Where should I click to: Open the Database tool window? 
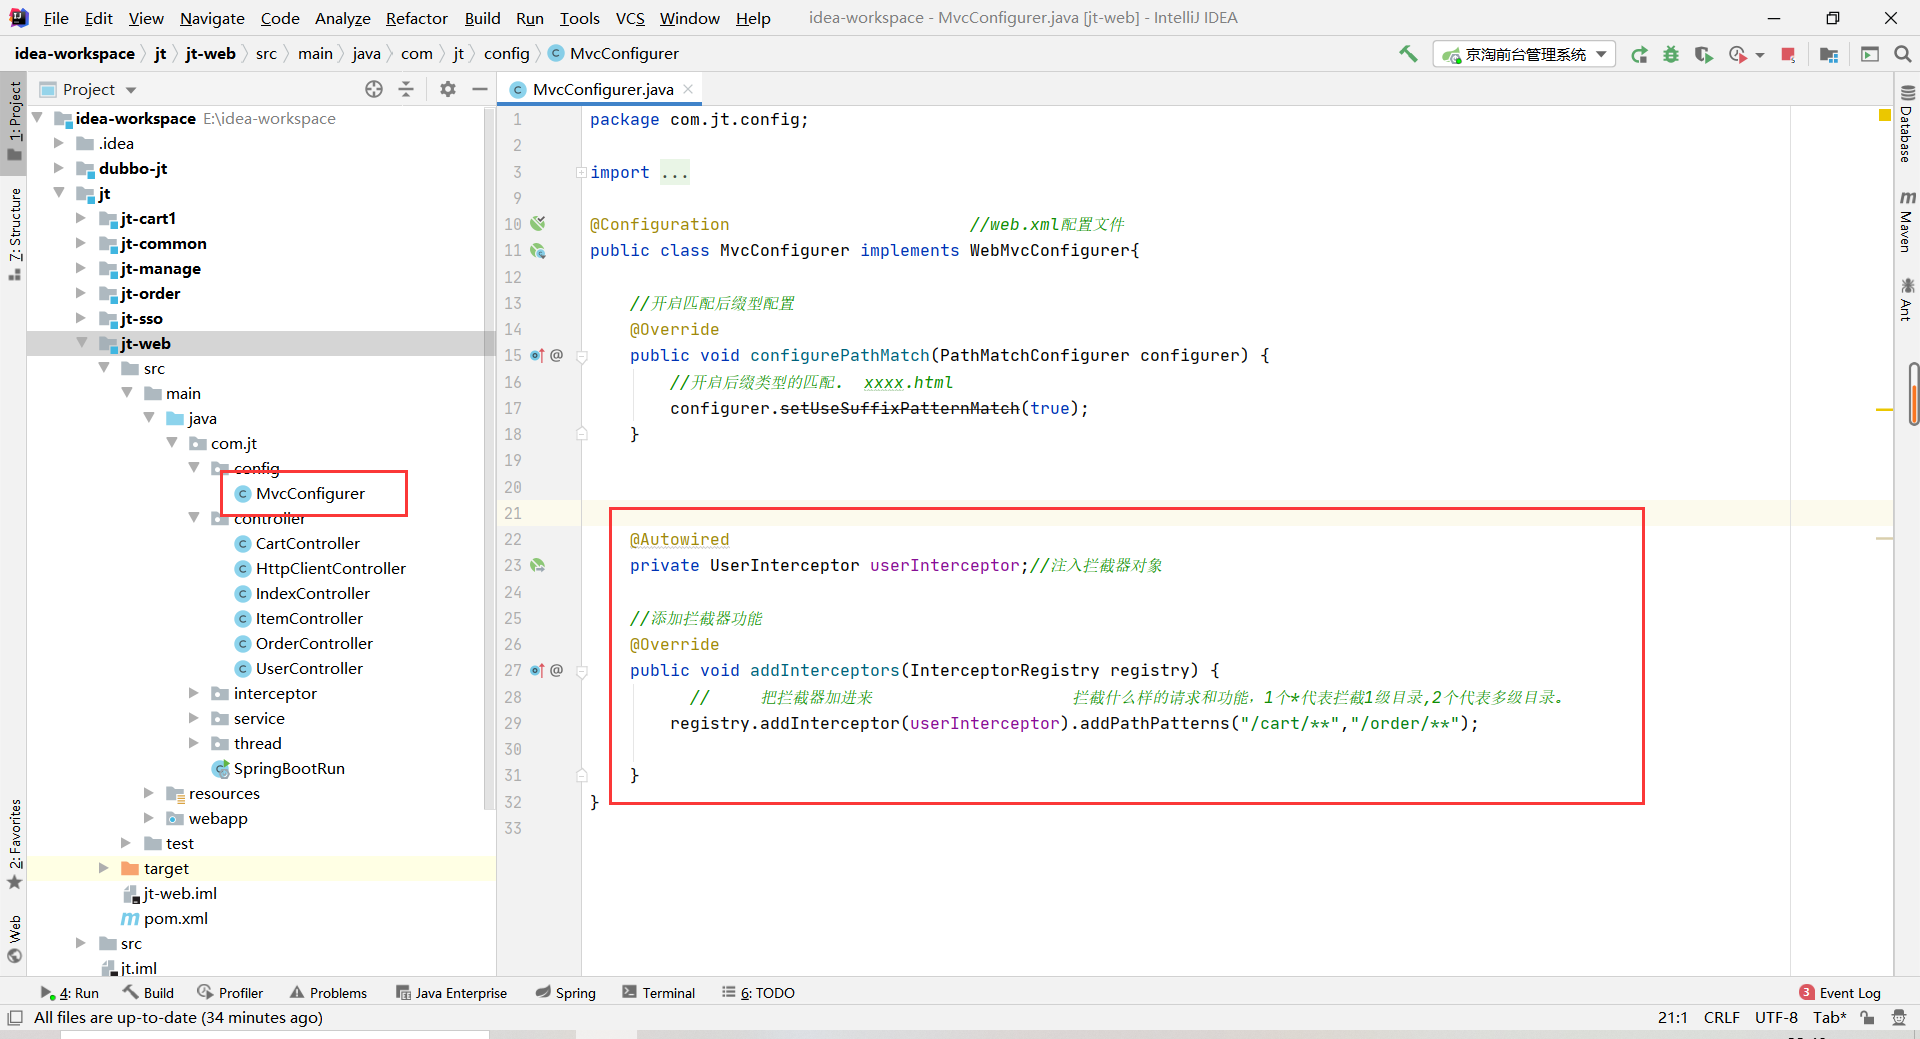tap(1906, 124)
